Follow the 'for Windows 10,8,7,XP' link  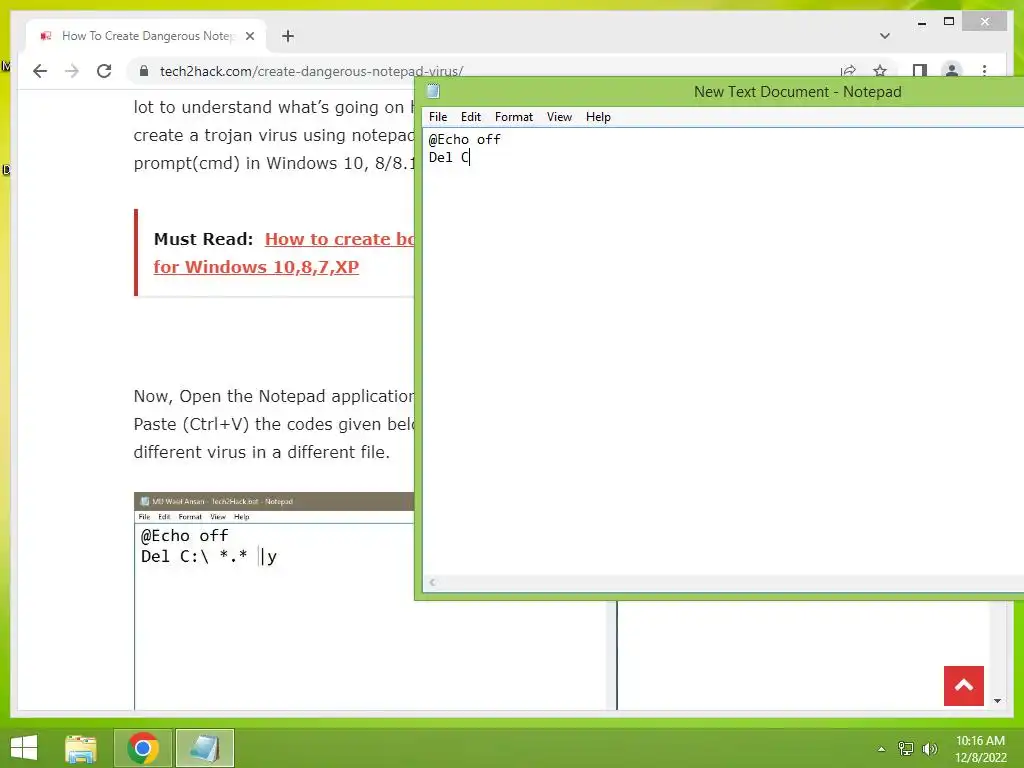[x=256, y=267]
